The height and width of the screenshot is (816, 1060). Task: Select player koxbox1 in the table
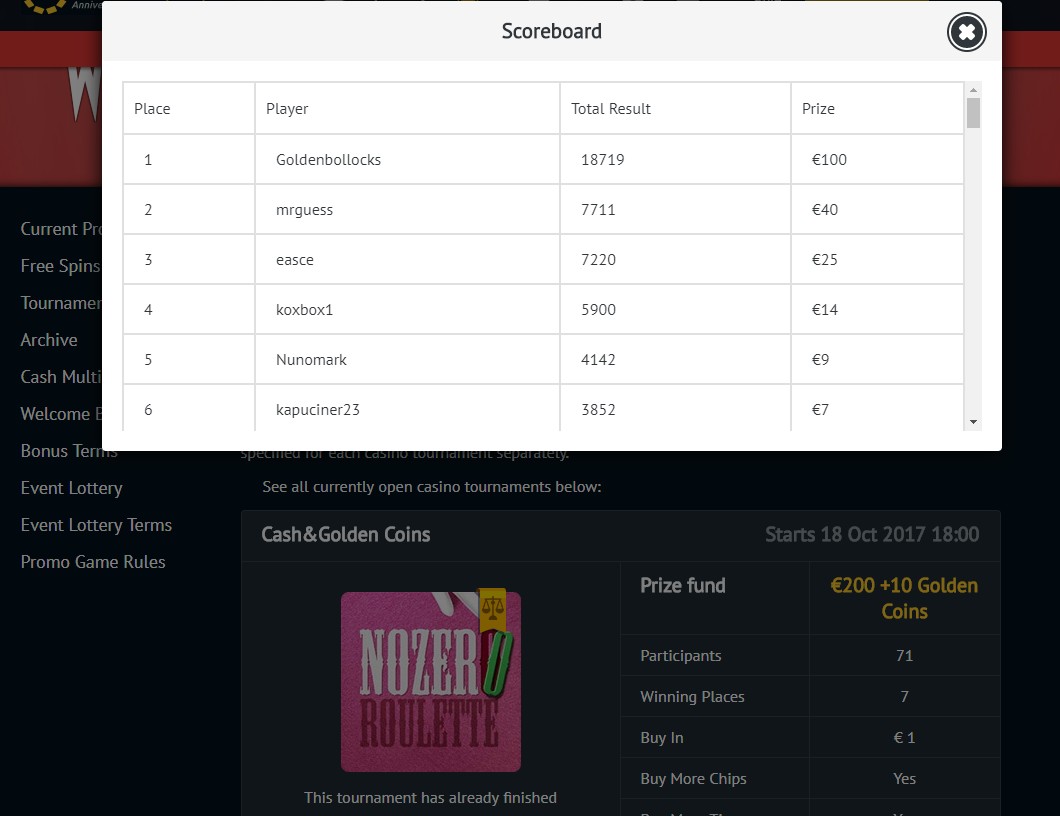coord(304,310)
